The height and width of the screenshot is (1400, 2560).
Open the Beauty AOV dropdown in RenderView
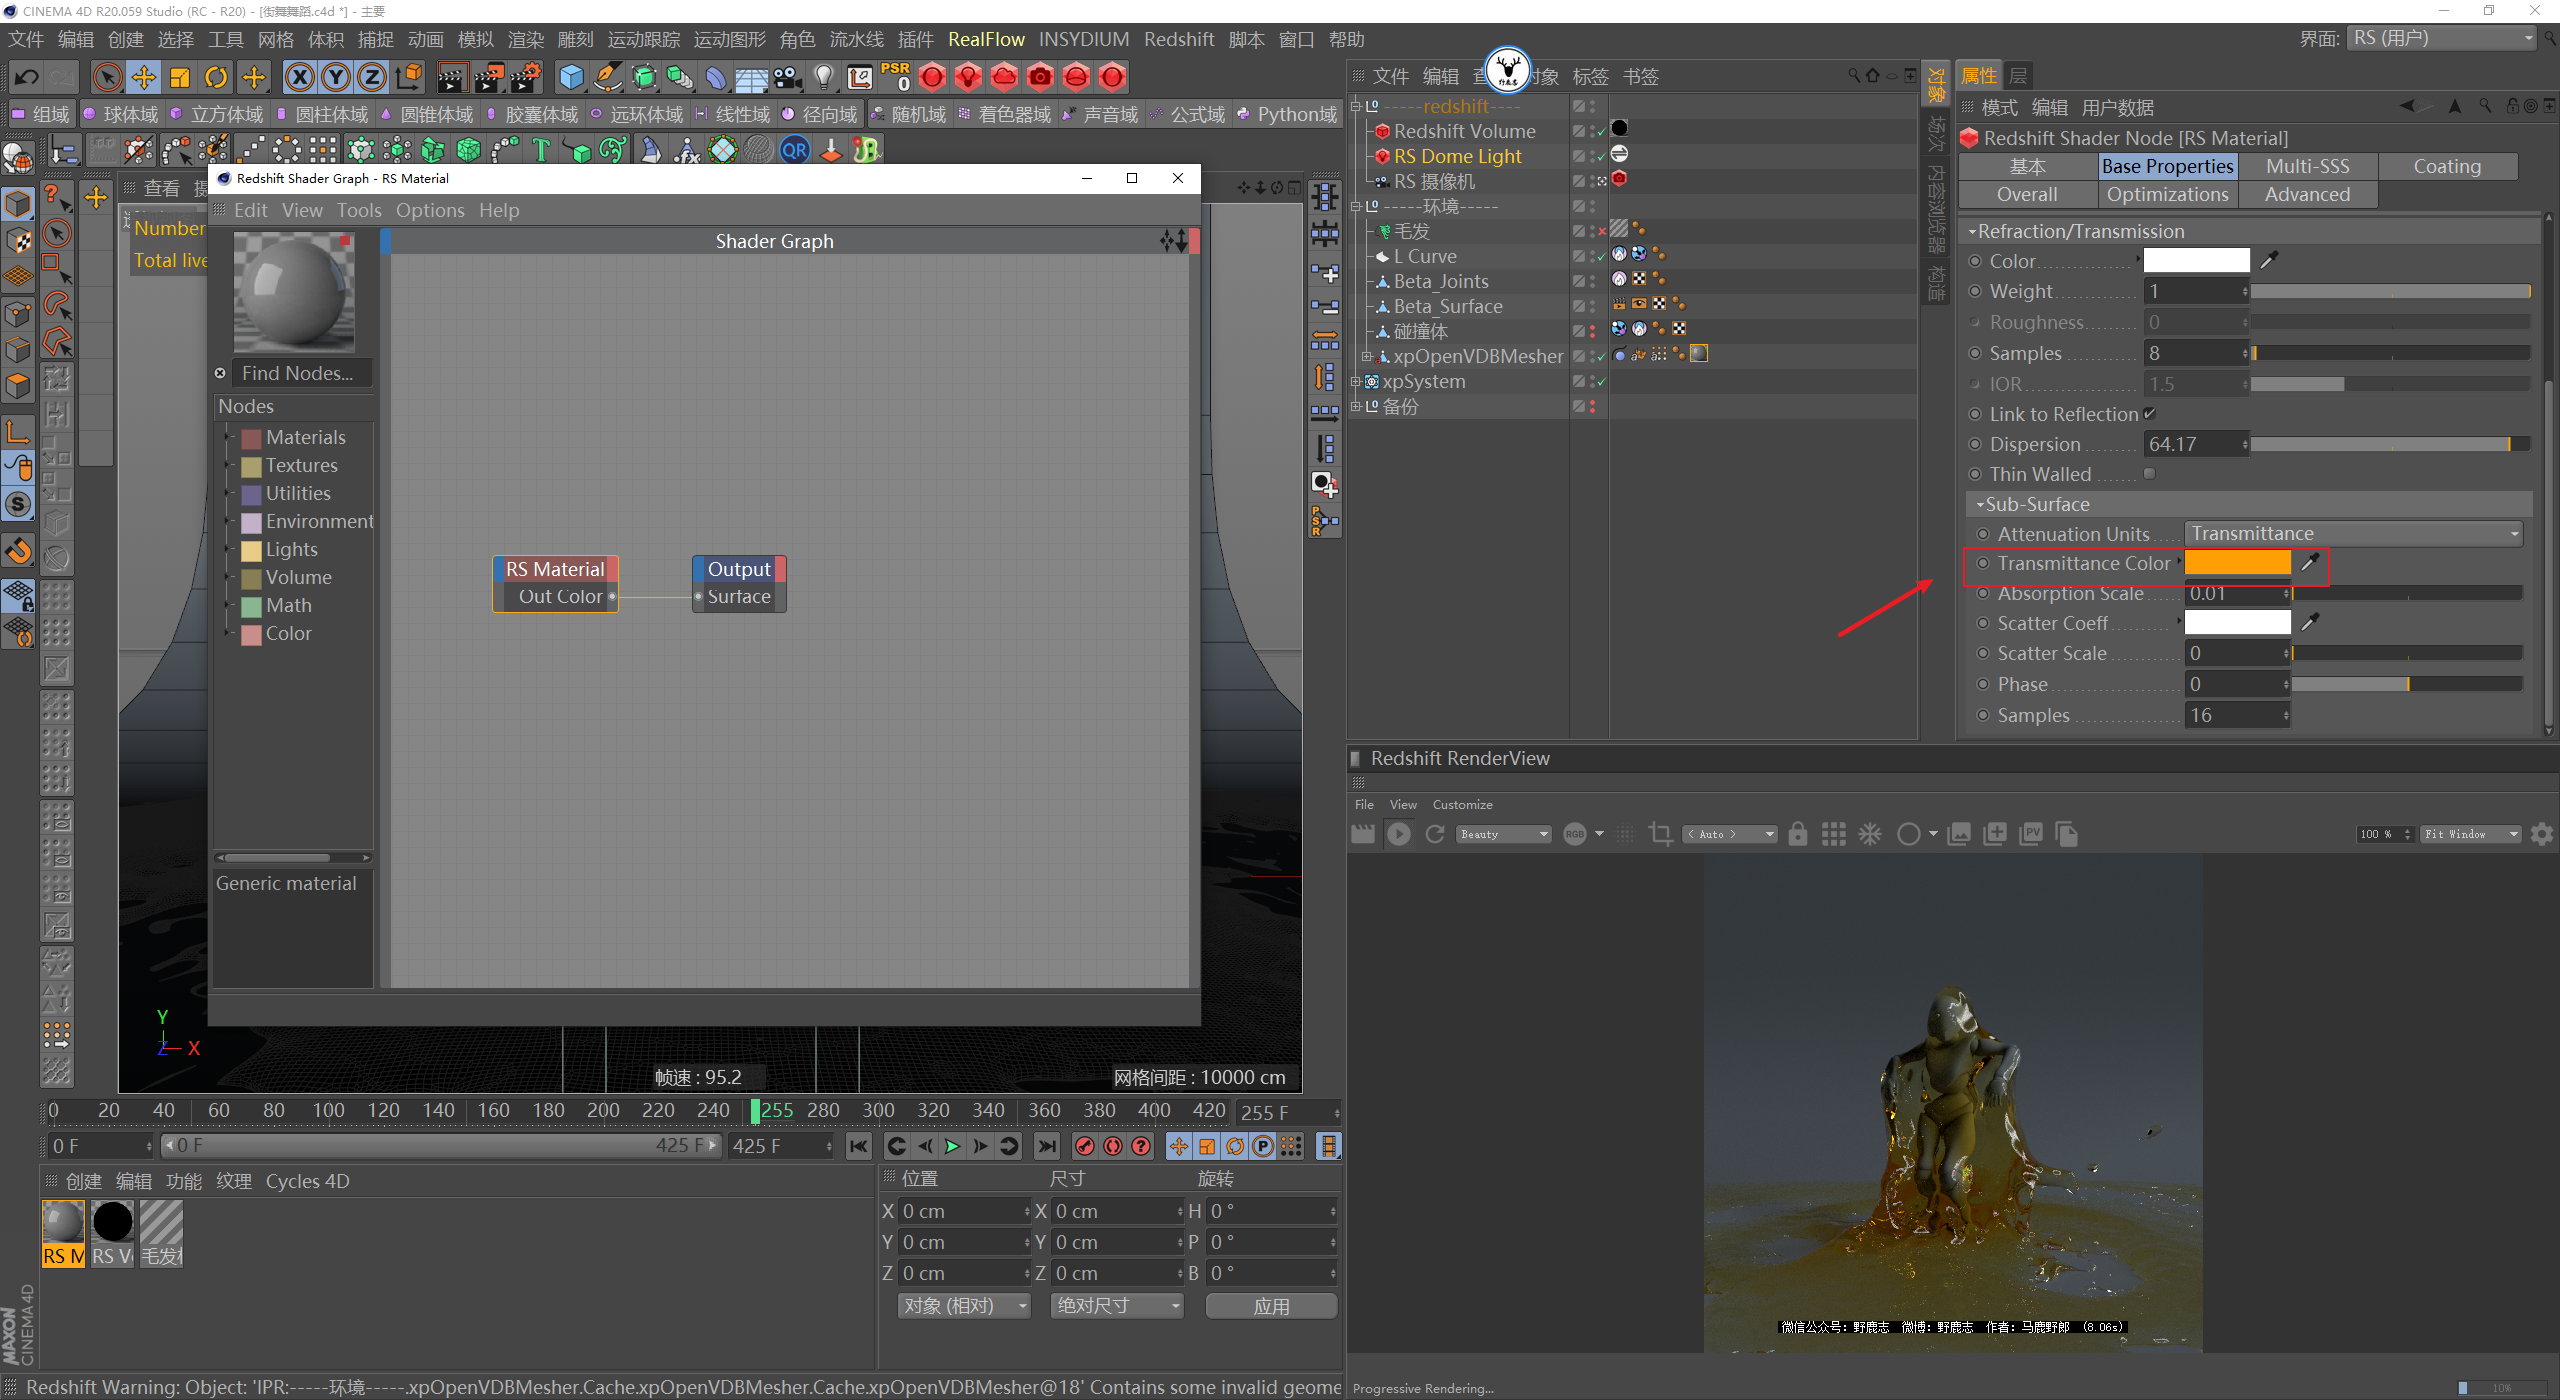(1503, 834)
